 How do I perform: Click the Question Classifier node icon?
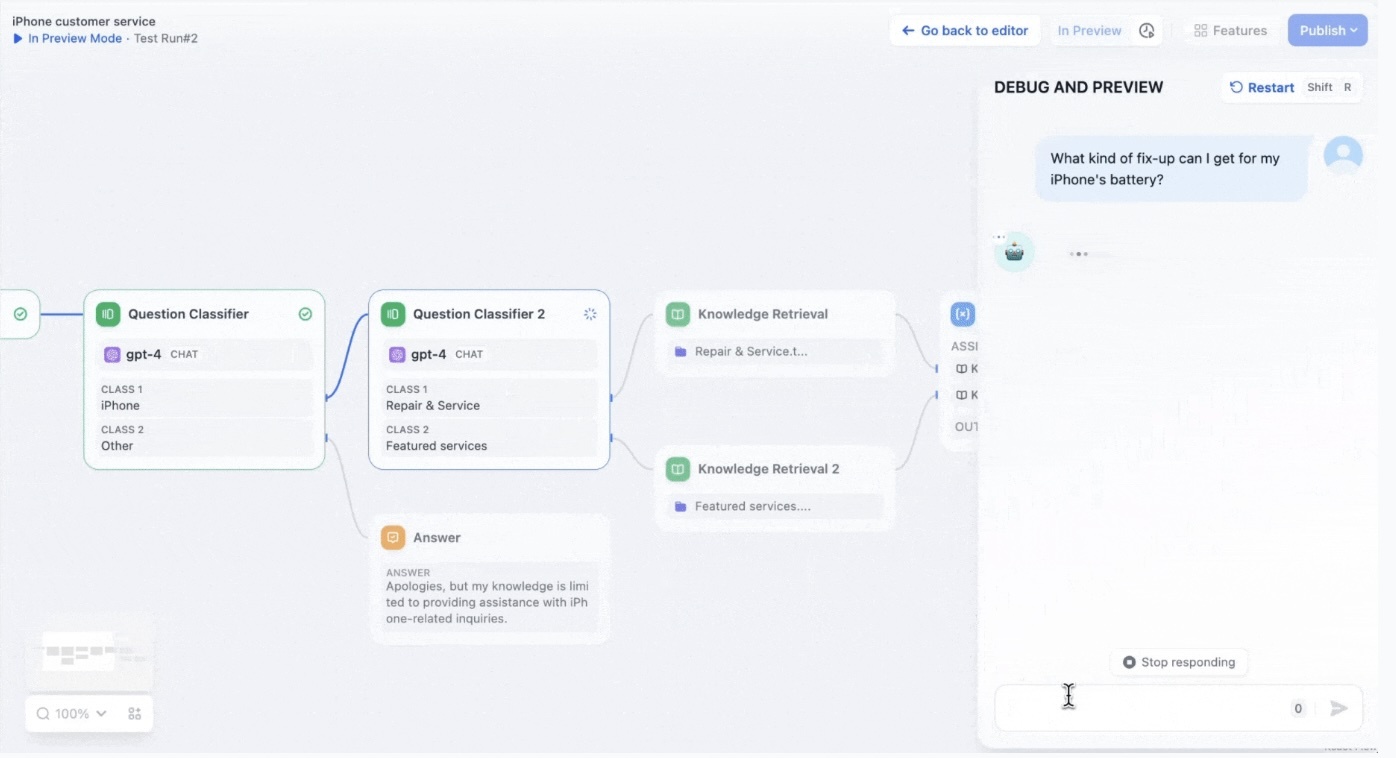(x=108, y=314)
